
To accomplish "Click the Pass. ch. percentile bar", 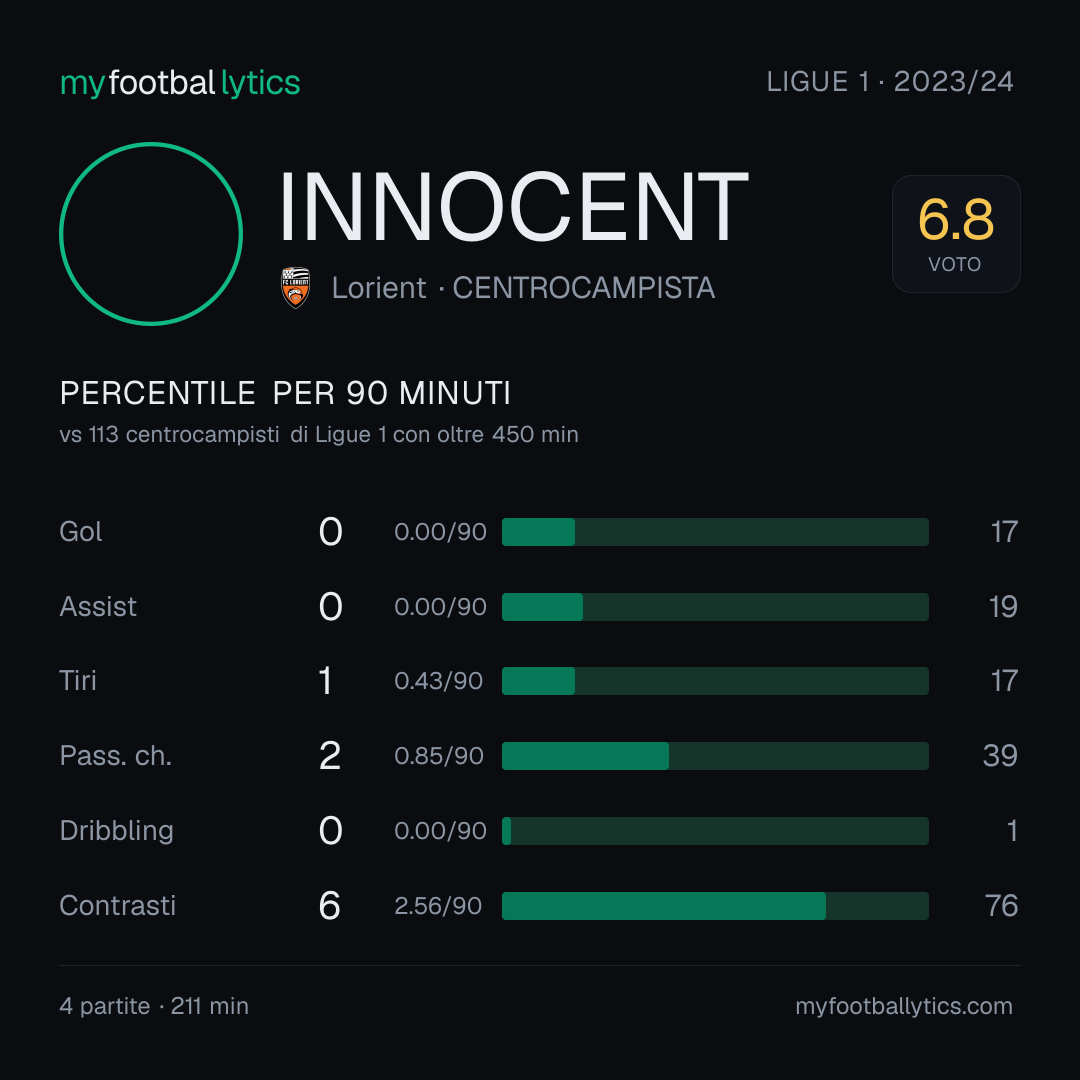I will point(715,756).
